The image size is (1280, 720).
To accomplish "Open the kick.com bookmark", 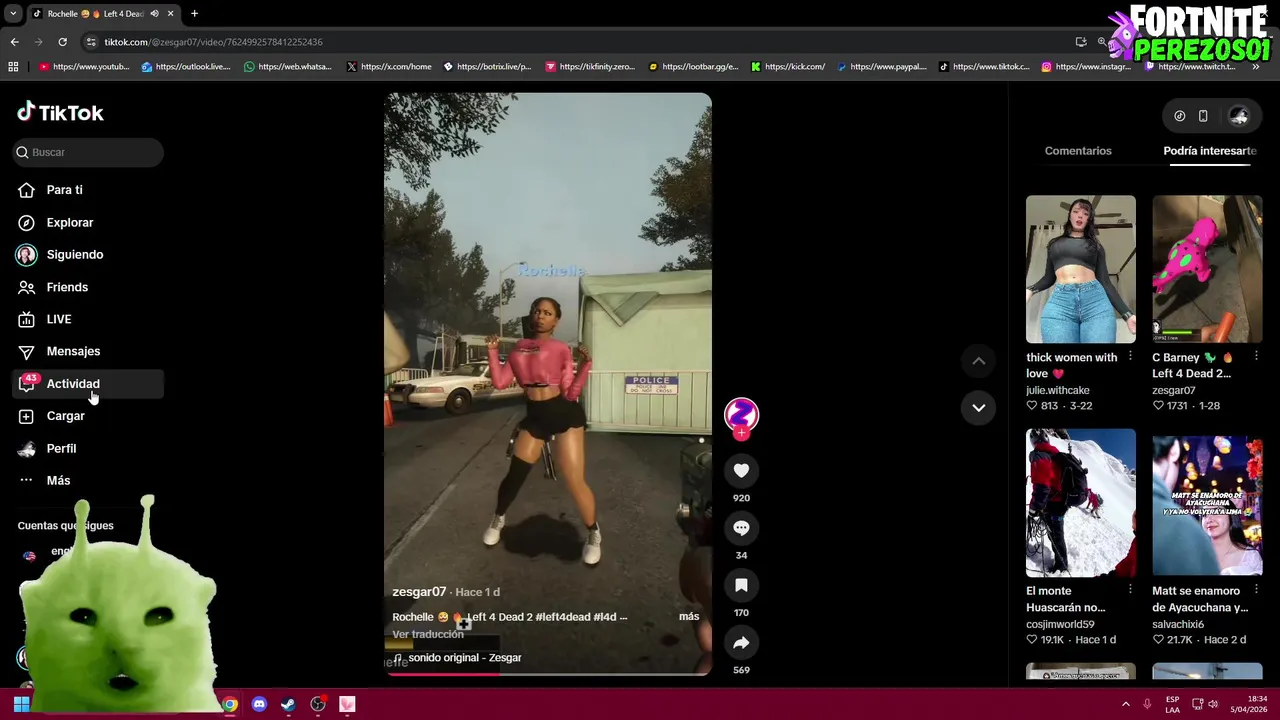I will (787, 67).
